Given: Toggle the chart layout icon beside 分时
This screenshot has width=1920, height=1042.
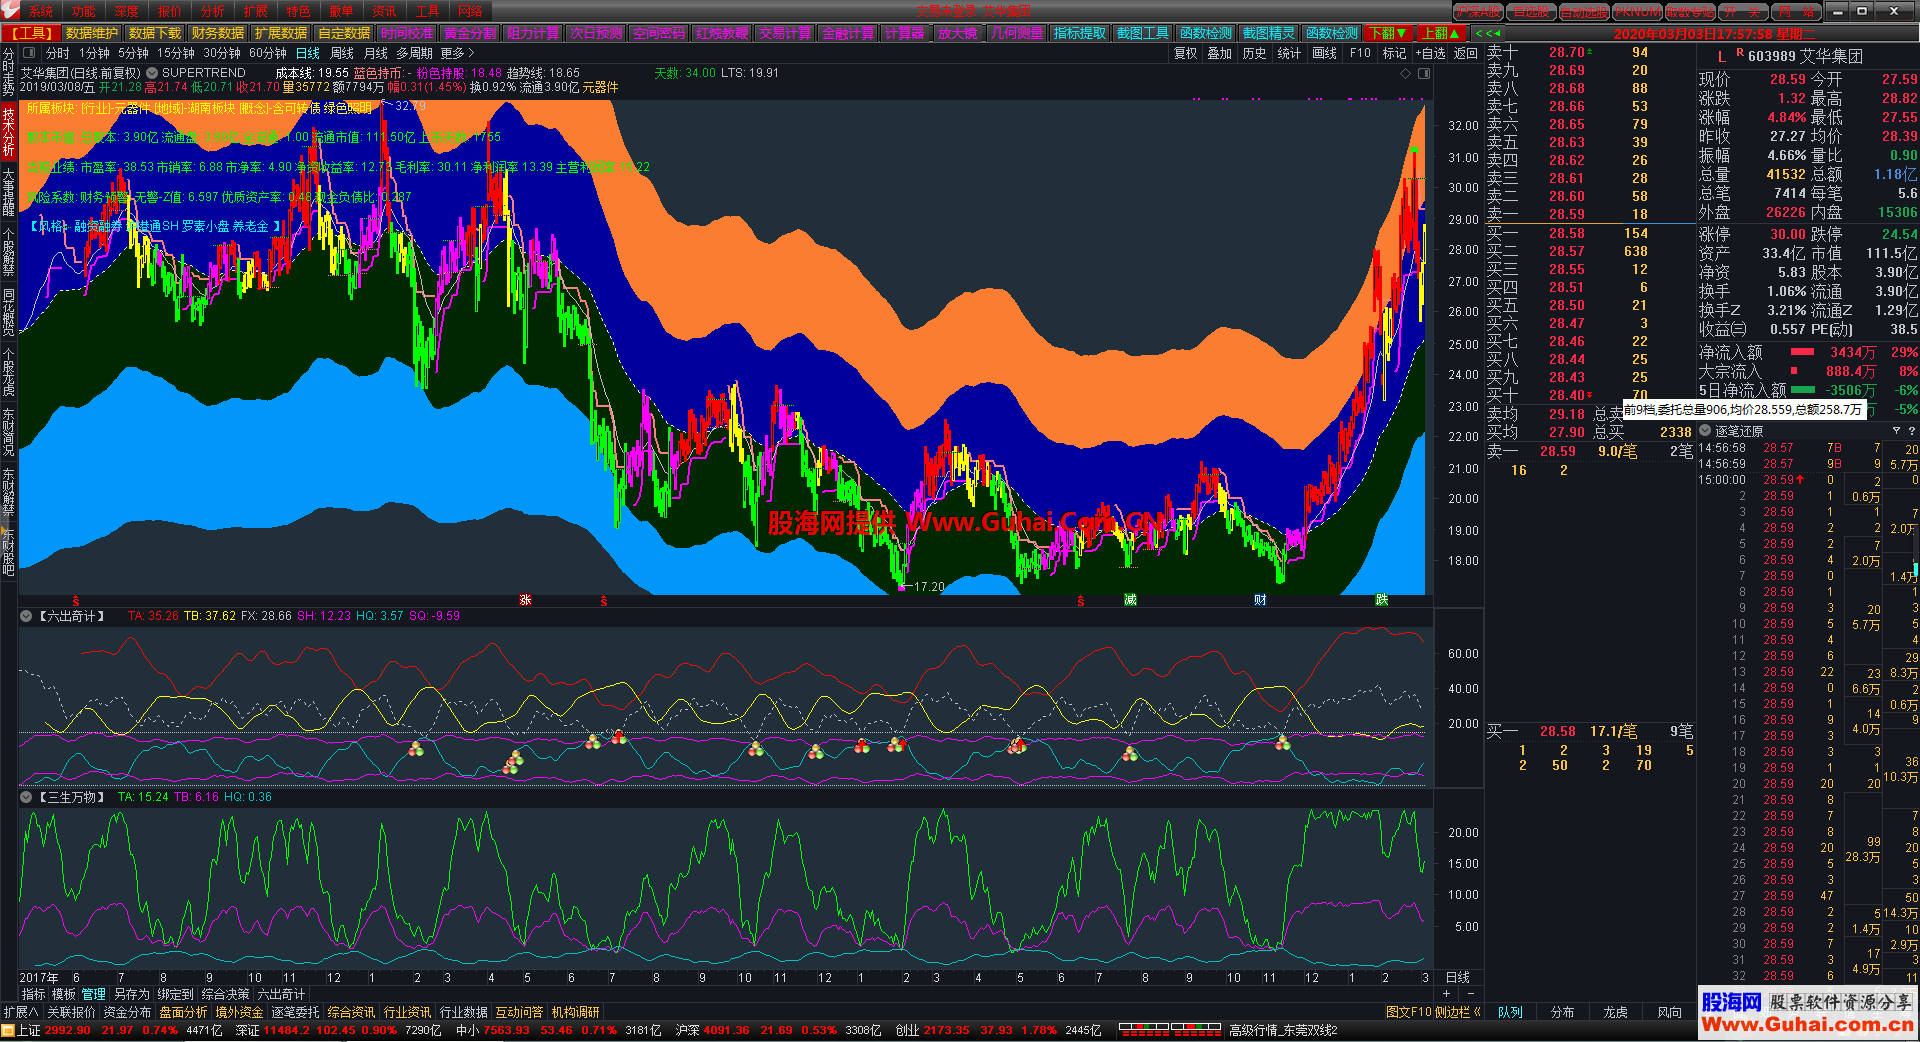Looking at the screenshot, I should pyautogui.click(x=28, y=53).
